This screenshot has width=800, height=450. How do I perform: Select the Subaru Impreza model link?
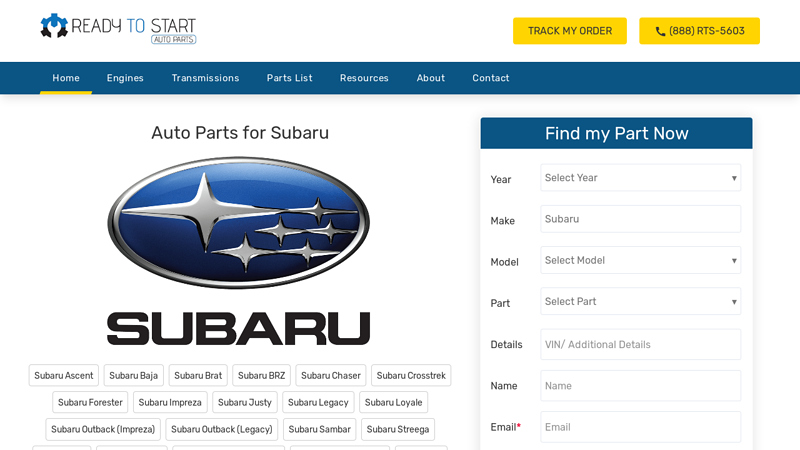[170, 403]
